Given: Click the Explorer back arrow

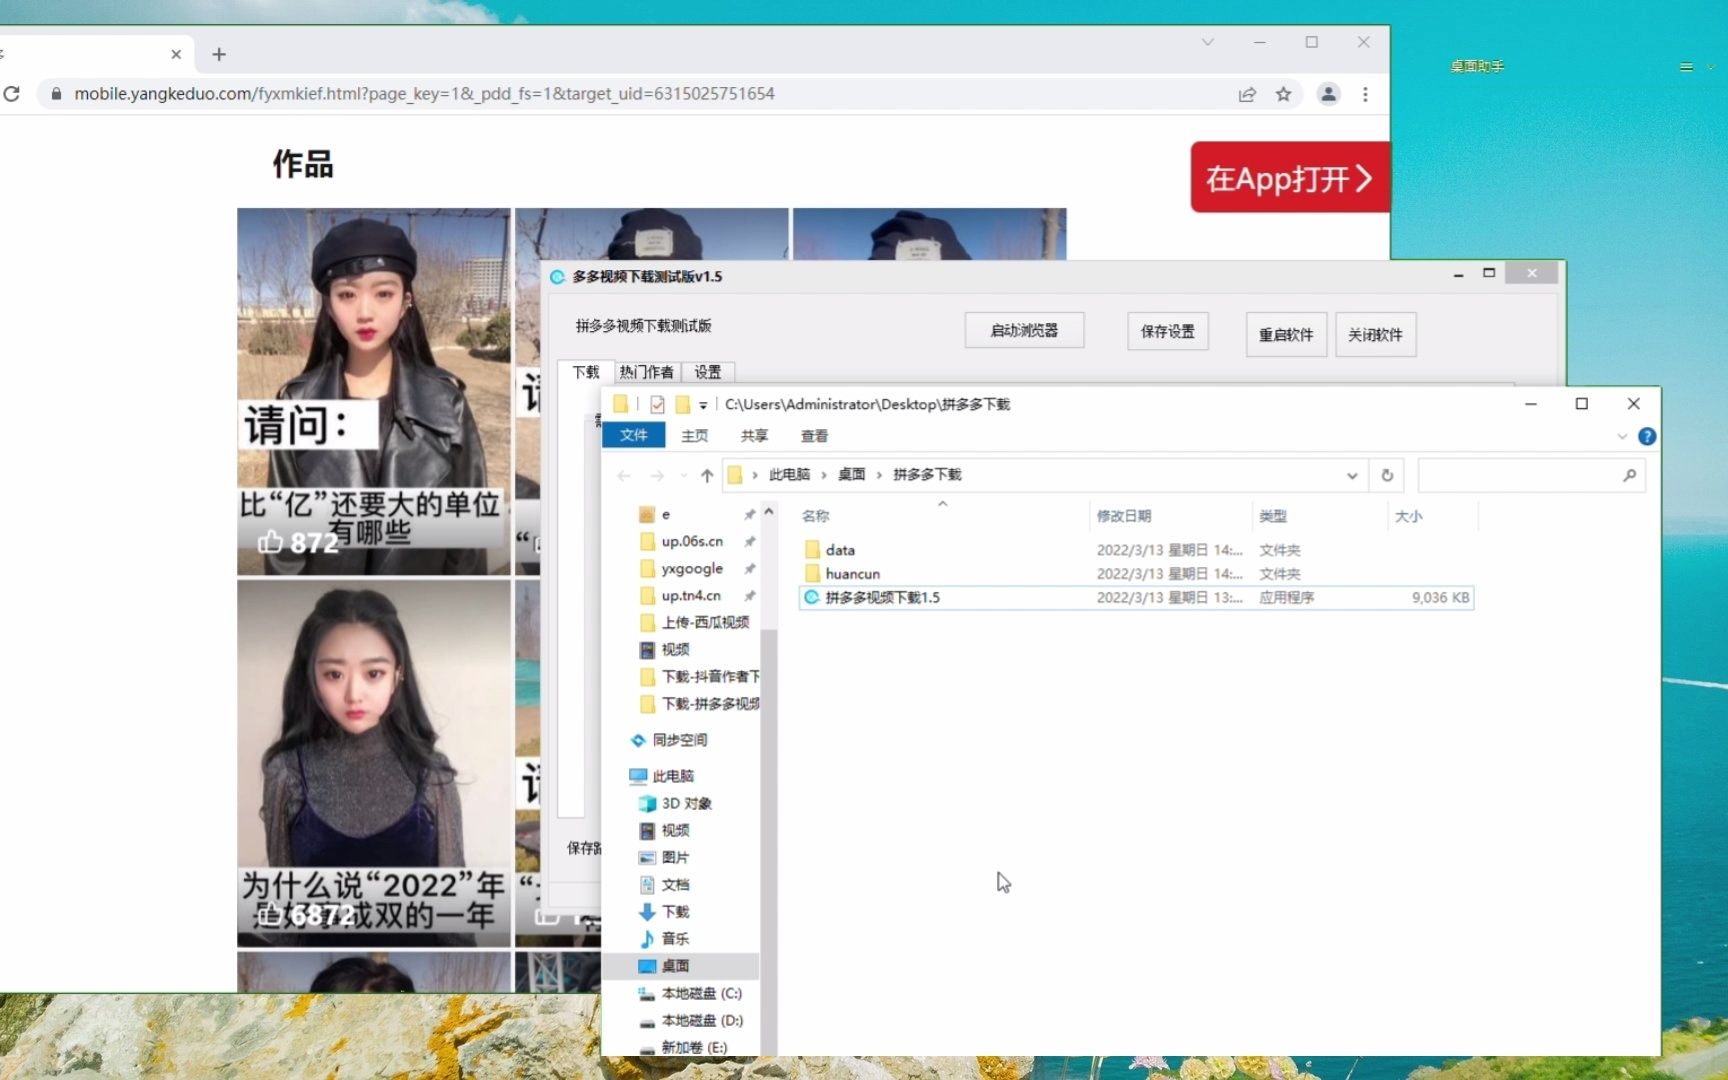Looking at the screenshot, I should (x=624, y=475).
